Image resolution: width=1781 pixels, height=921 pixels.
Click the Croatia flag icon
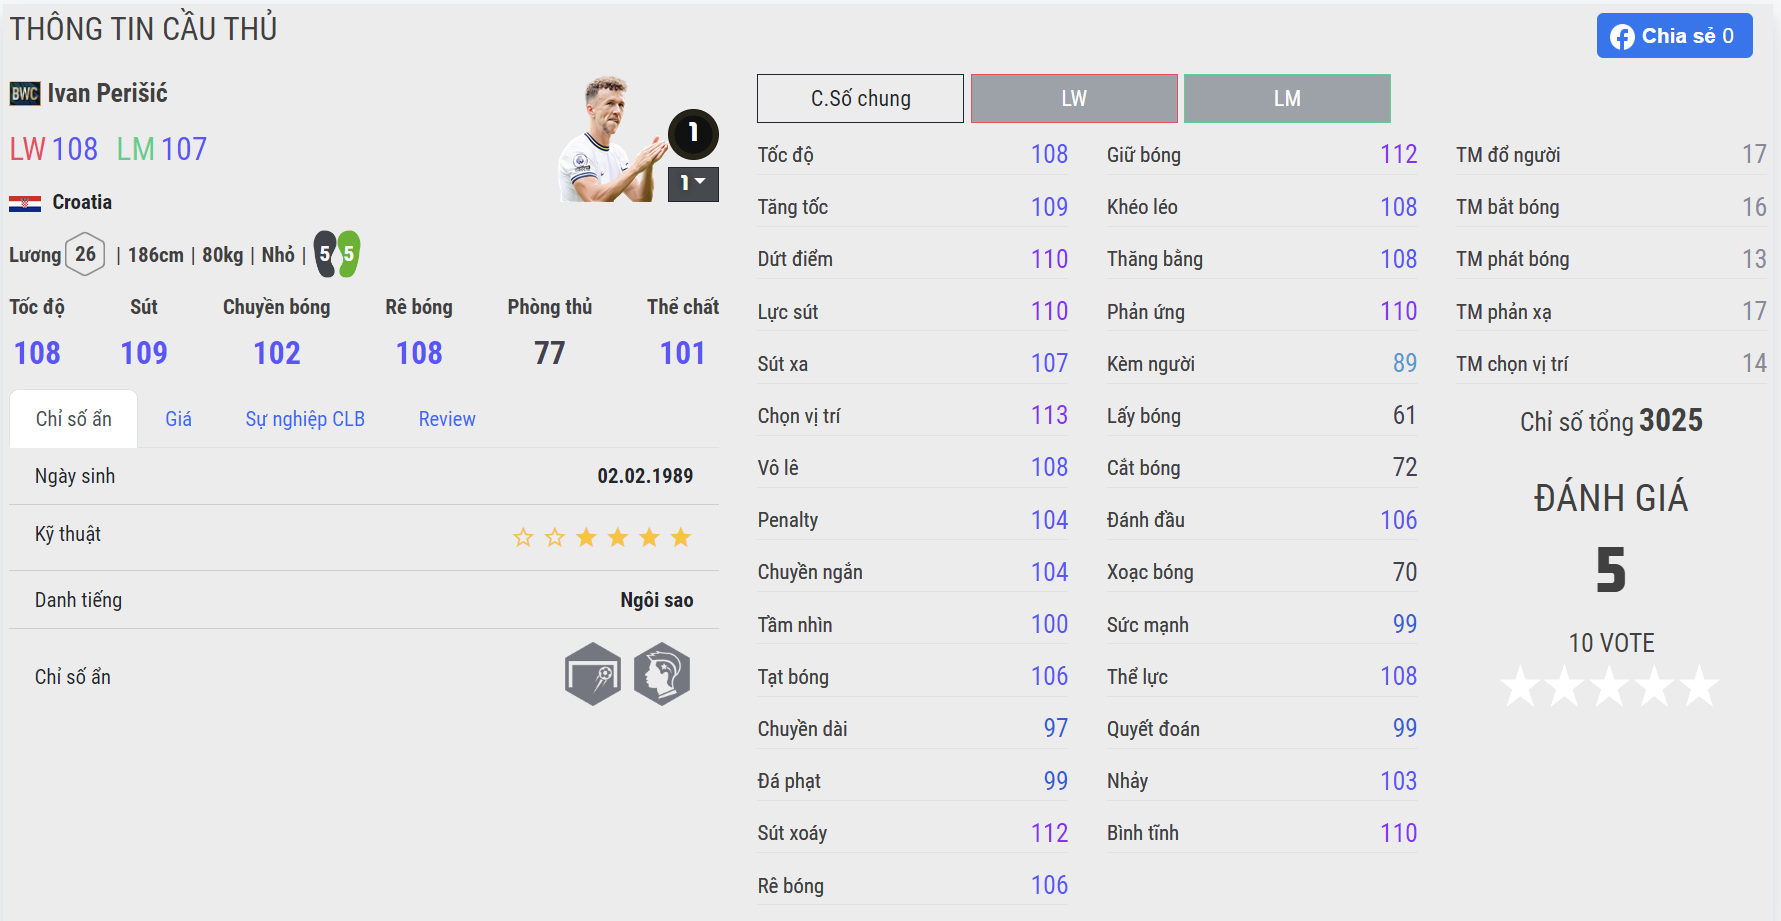point(25,203)
